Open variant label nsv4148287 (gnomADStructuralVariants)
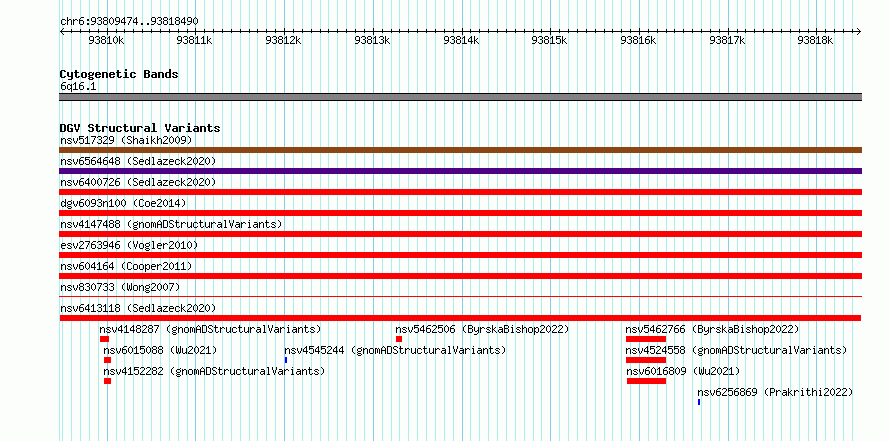The height and width of the screenshot is (441, 890). 211,329
